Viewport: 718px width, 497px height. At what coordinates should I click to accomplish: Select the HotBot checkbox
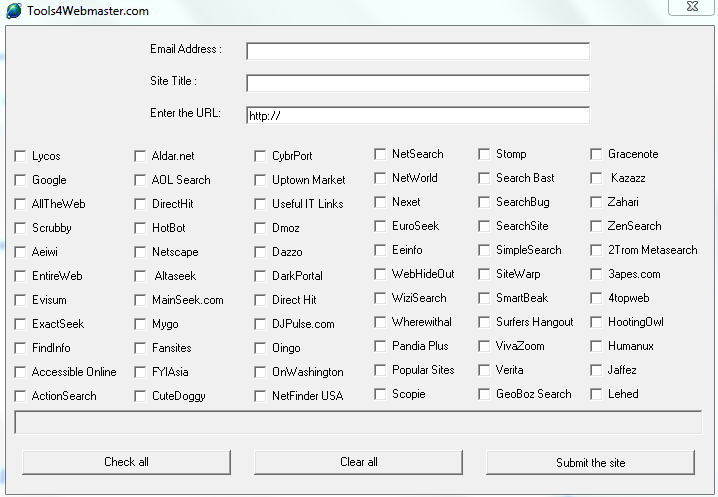pyautogui.click(x=140, y=228)
